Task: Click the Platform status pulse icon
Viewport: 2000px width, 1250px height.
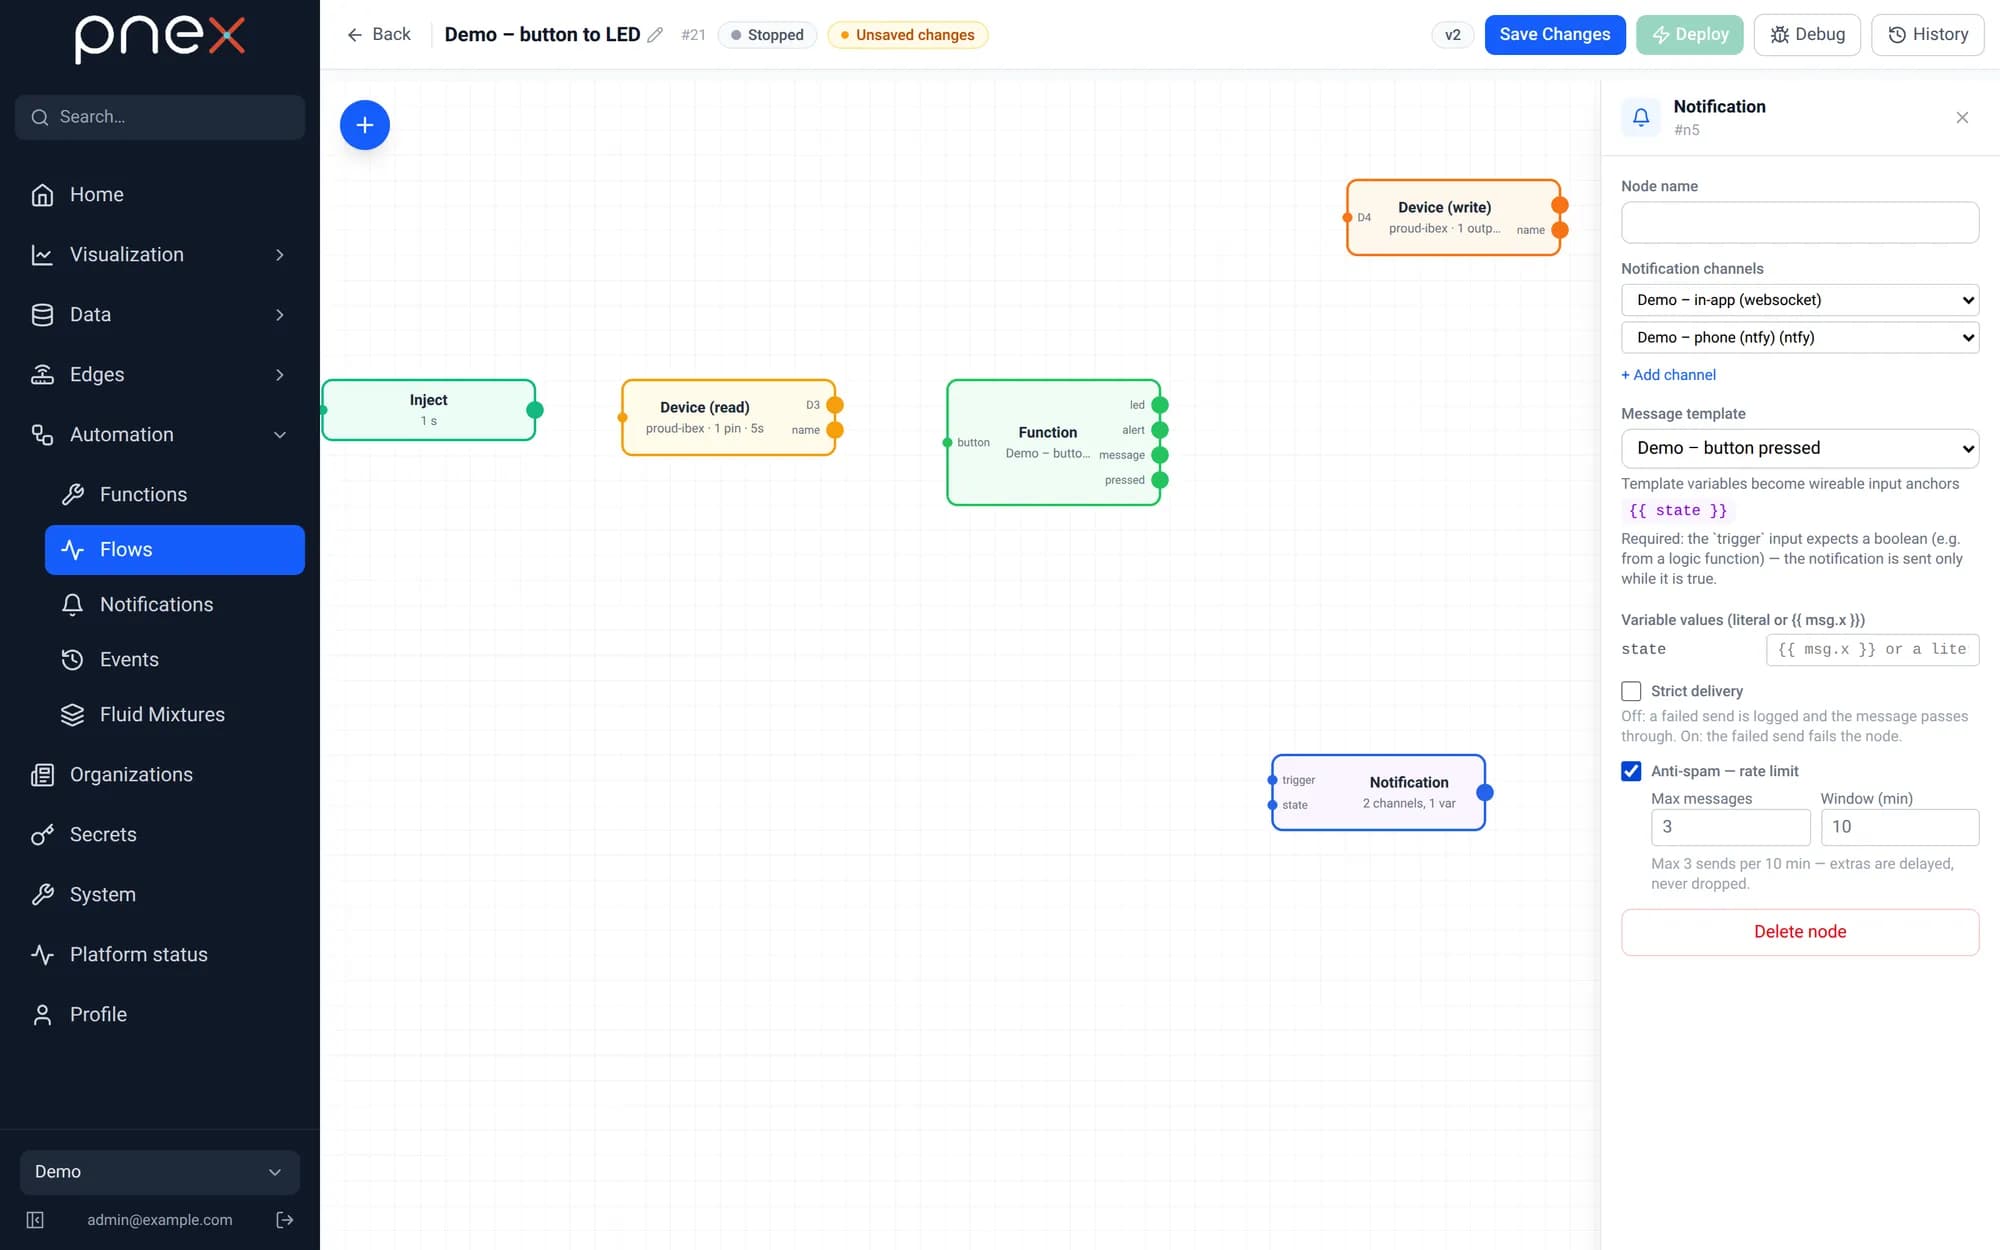Action: click(42, 955)
